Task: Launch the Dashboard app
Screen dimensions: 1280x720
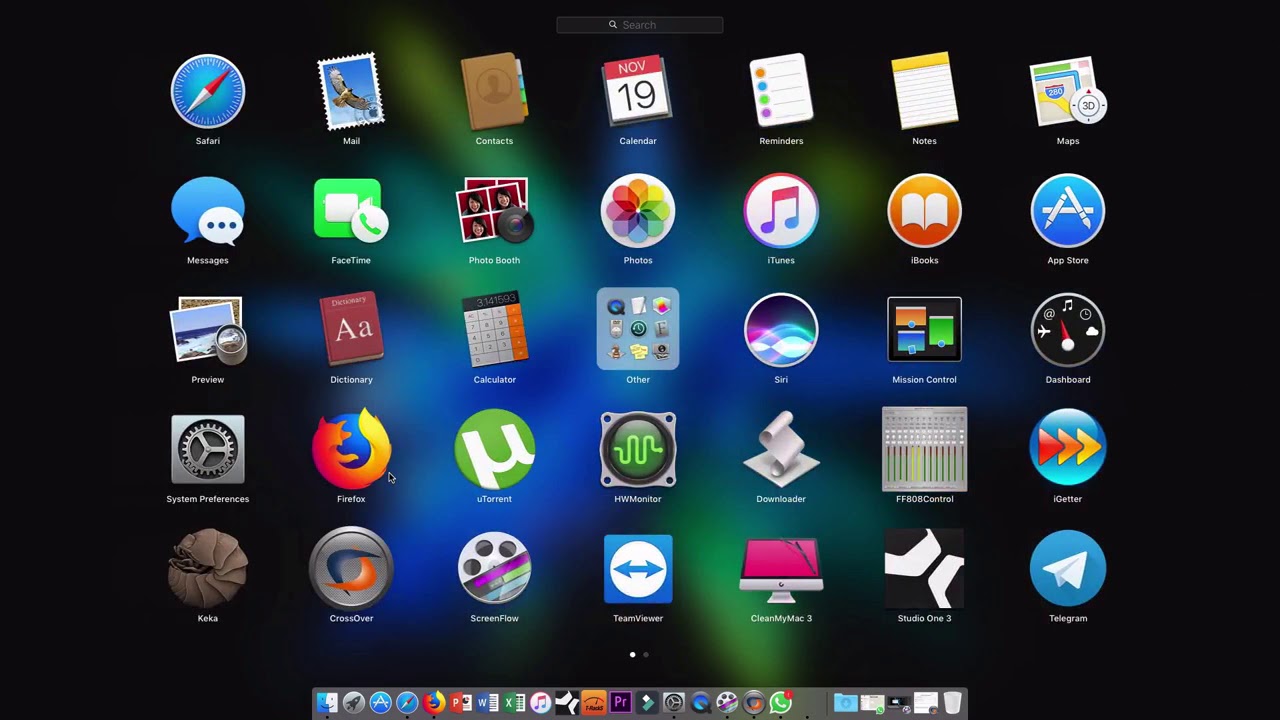Action: click(x=1068, y=330)
